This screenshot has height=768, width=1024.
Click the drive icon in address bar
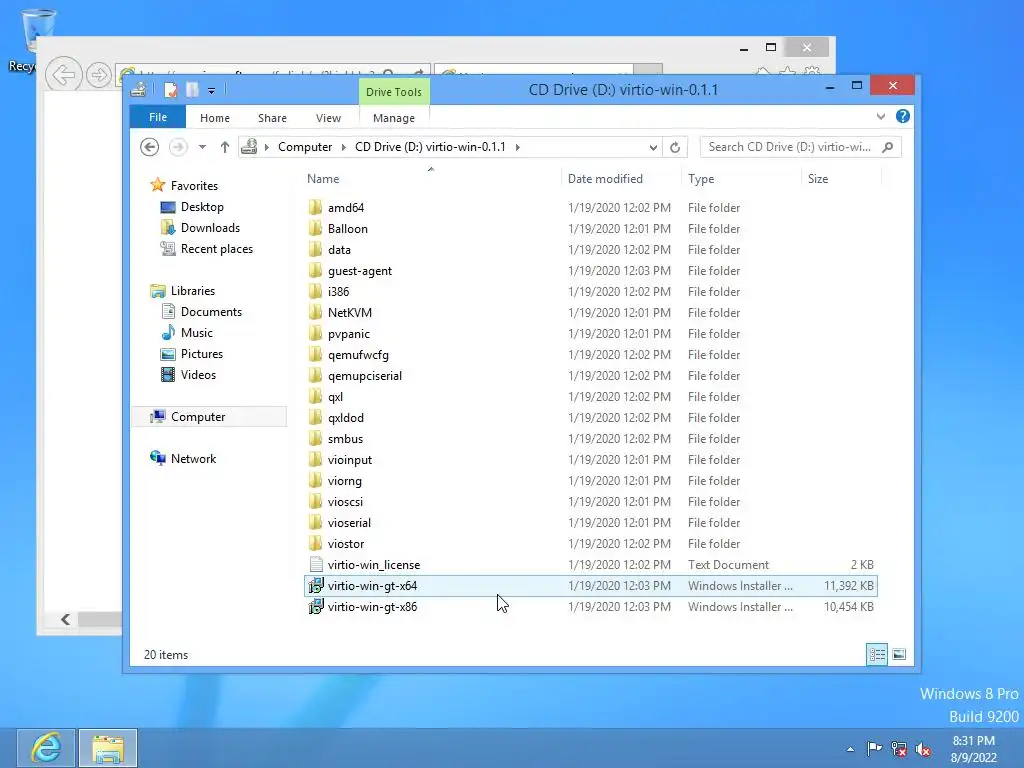click(249, 147)
